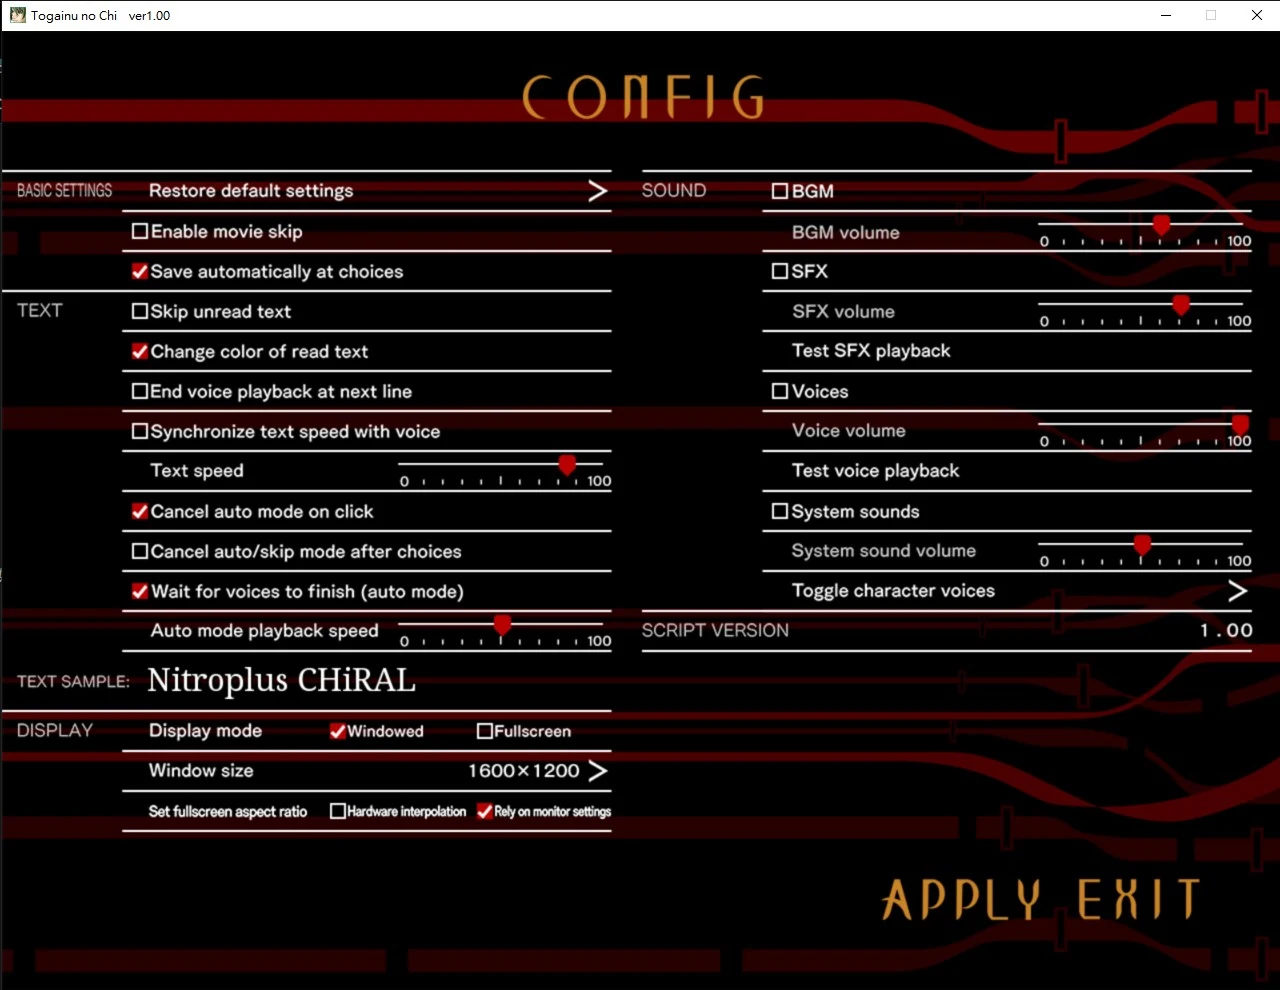Click the SOUND section label
Image resolution: width=1280 pixels, height=990 pixels.
pyautogui.click(x=674, y=191)
